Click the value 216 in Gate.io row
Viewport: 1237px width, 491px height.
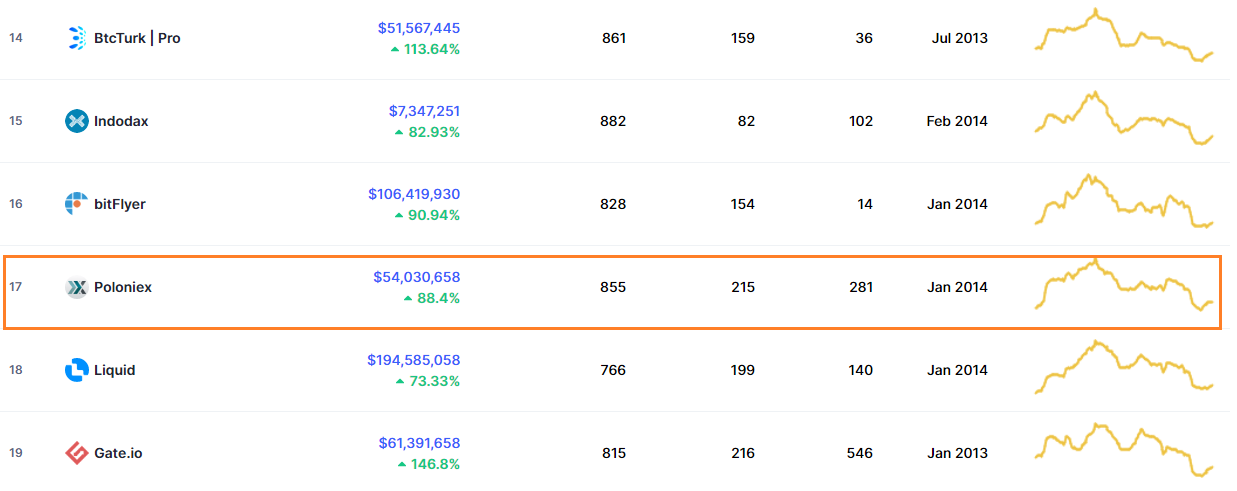coord(743,453)
